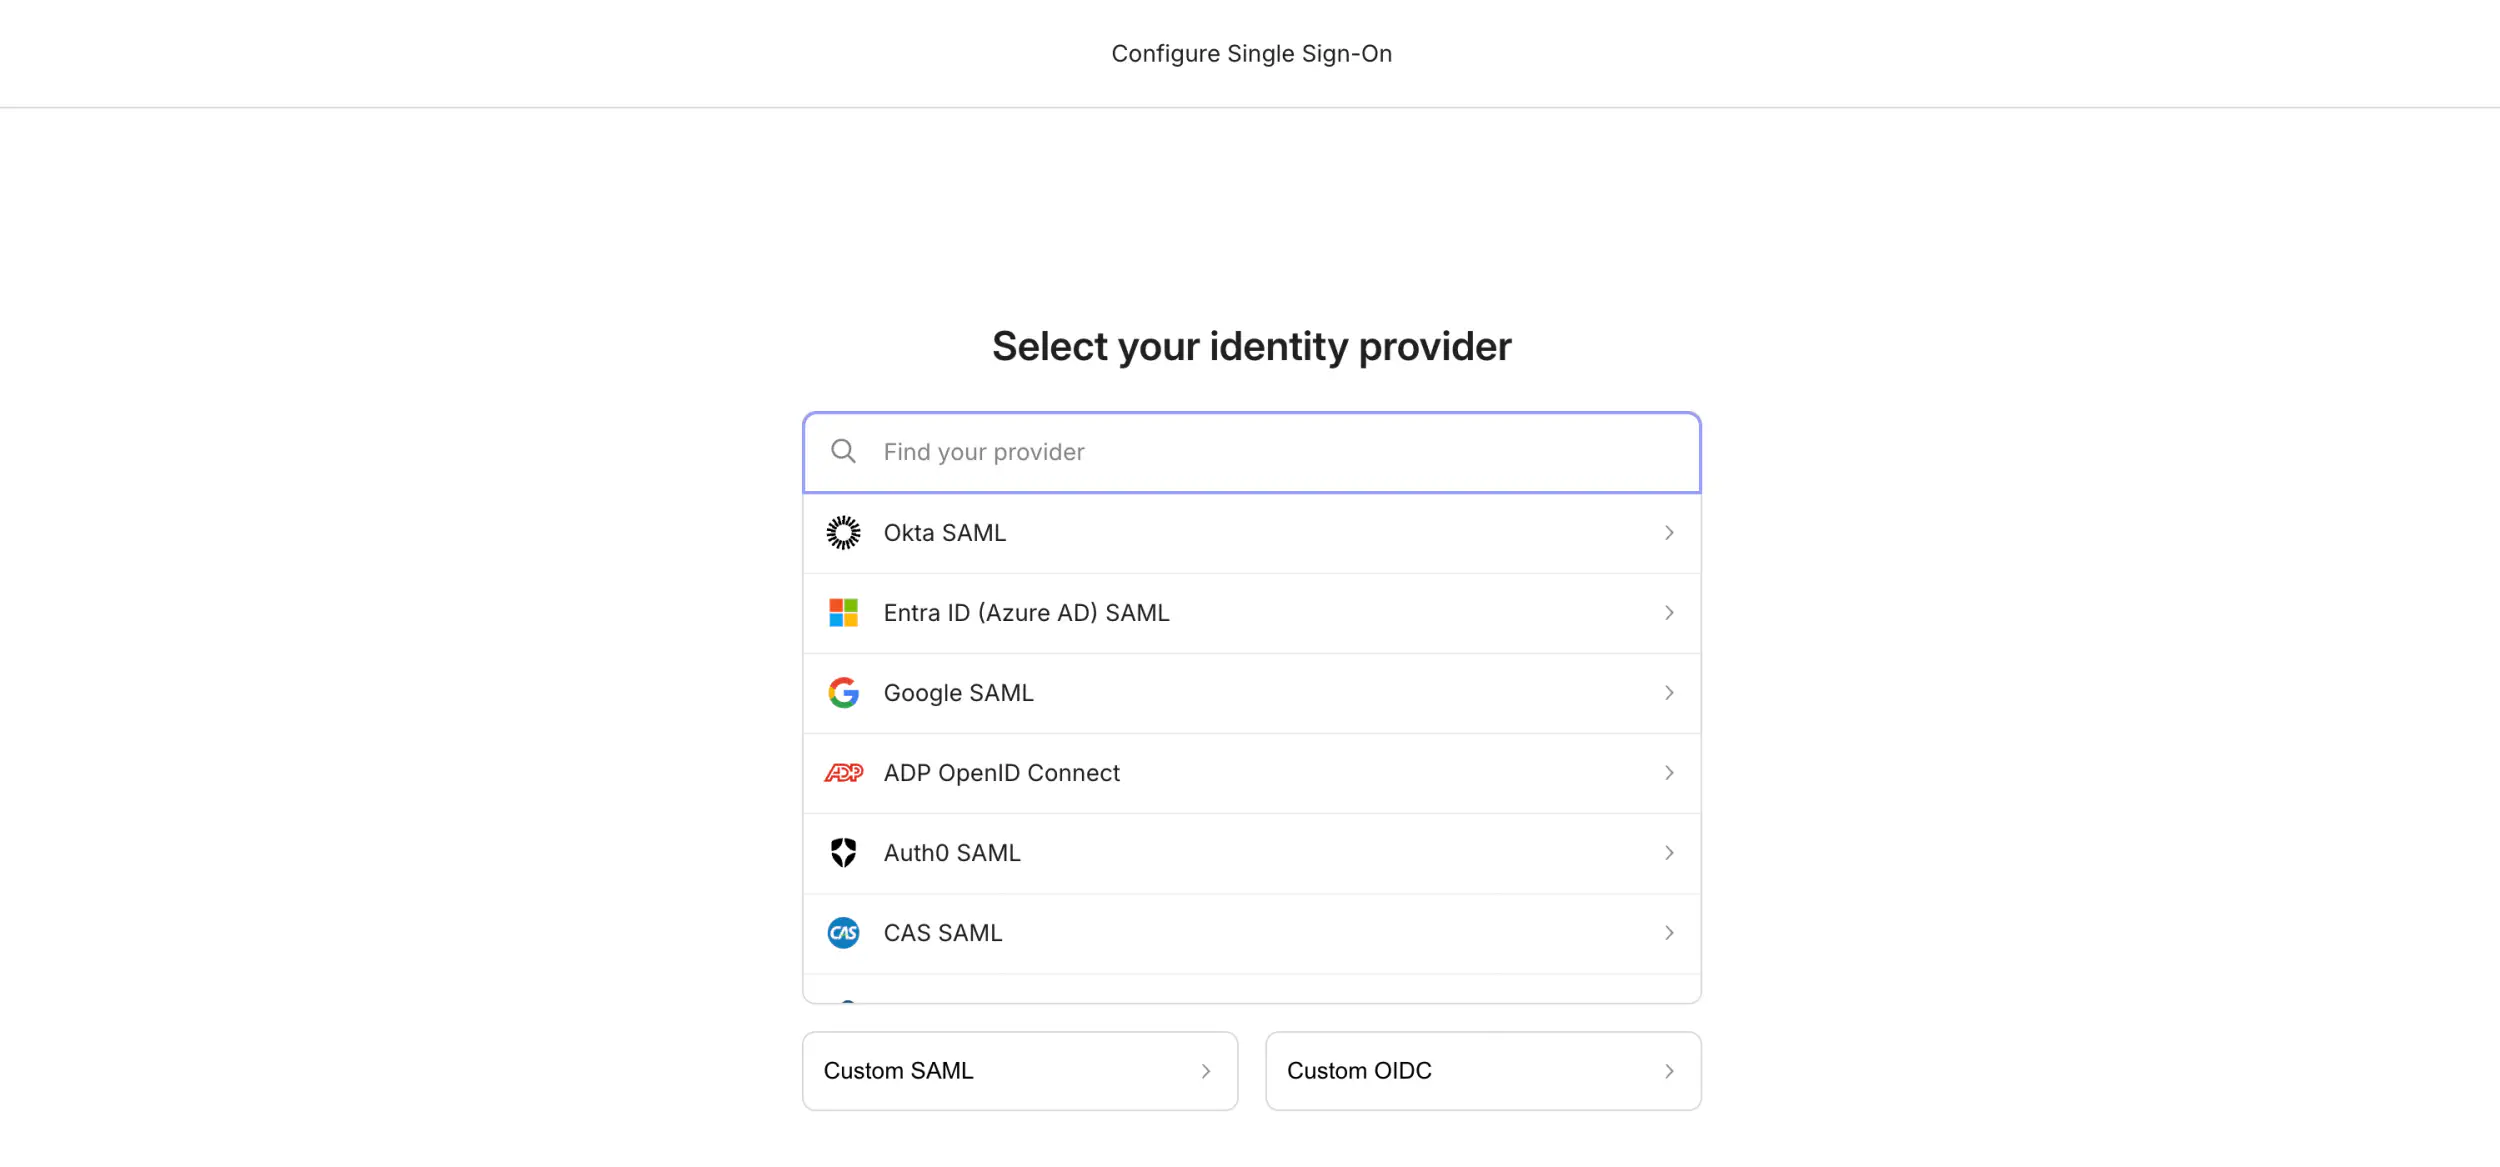2500x1167 pixels.
Task: Click the magnifying glass search icon
Action: click(x=843, y=451)
